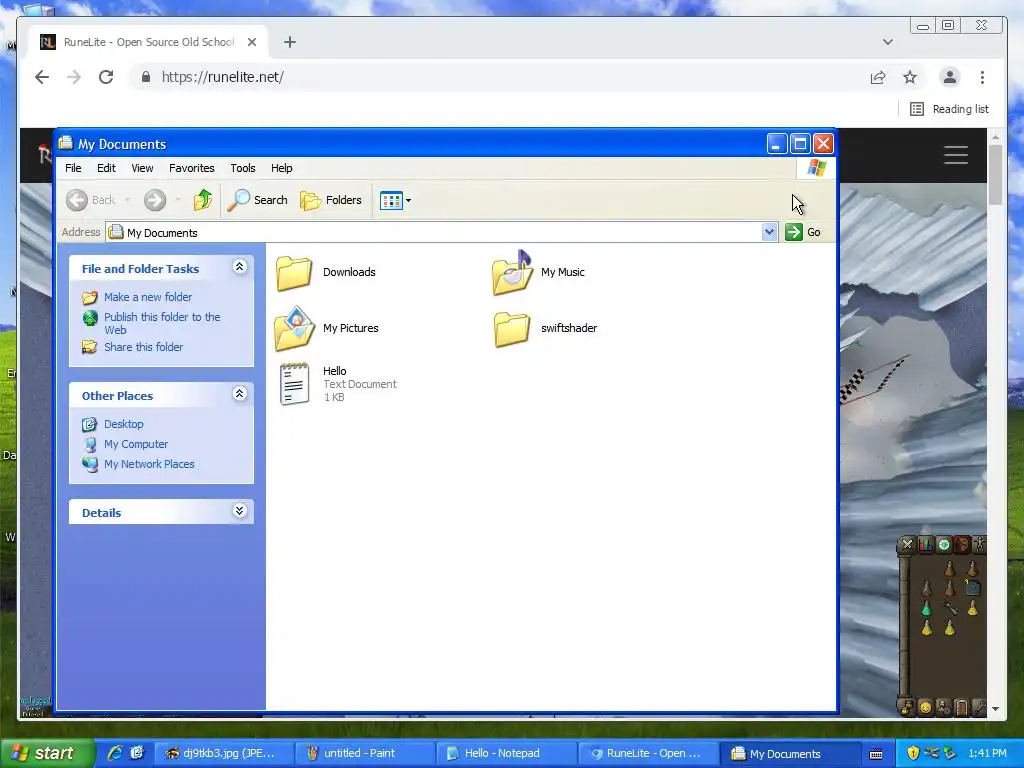The image size is (1024, 768).
Task: Click the smiley face tab icon in game panel
Action: pyautogui.click(x=925, y=707)
